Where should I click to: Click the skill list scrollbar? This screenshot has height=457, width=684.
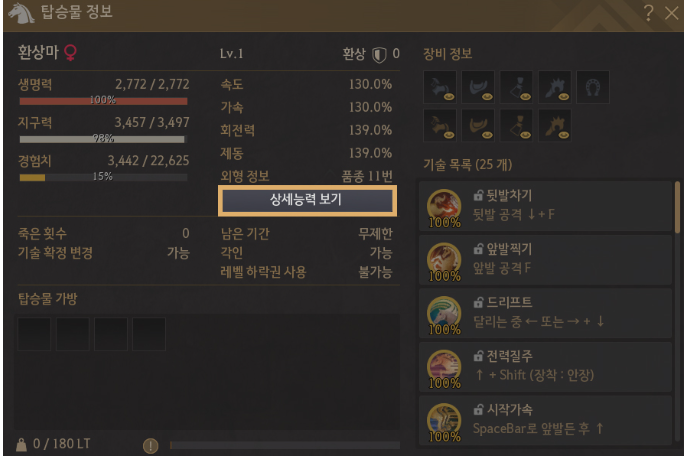coord(677,208)
